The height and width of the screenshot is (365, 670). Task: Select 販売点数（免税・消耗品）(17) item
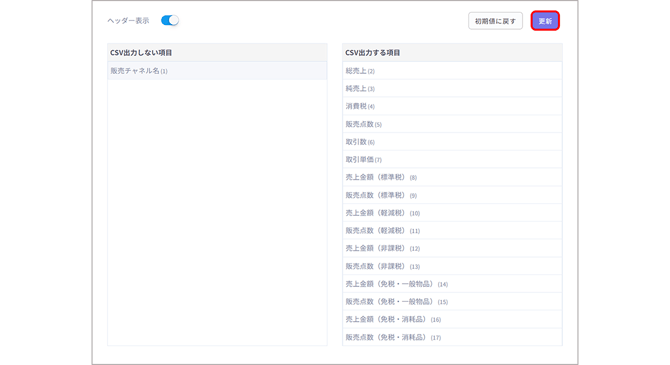[452, 337]
